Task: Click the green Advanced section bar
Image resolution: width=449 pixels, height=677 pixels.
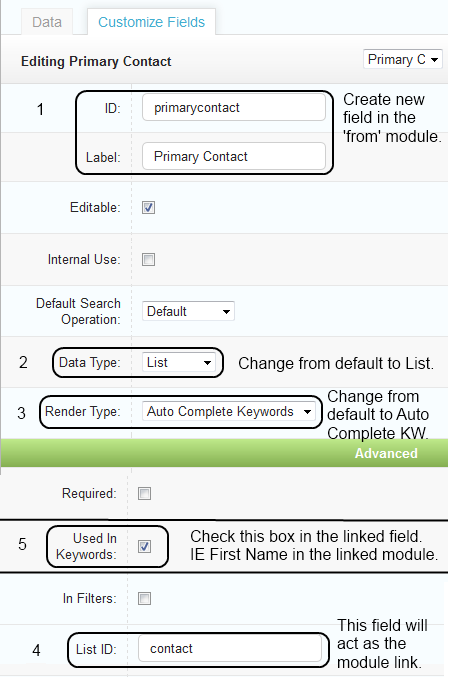Action: tap(224, 453)
